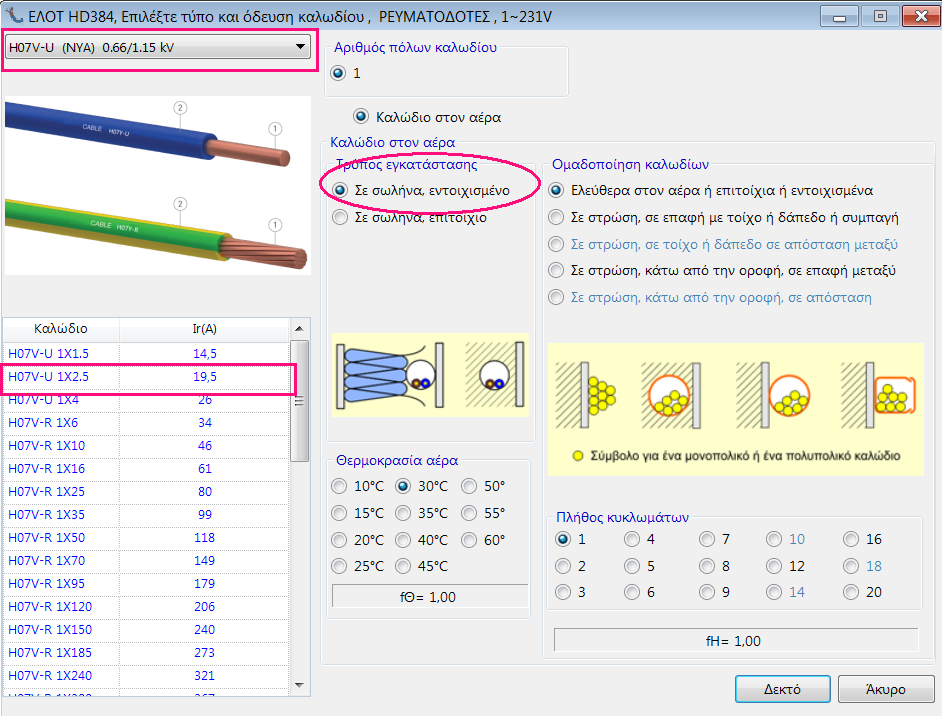Click the application icon in title bar

tap(12, 14)
